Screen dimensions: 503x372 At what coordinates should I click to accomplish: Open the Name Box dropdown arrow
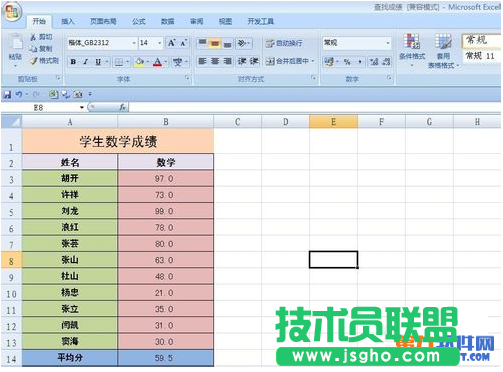(82, 107)
